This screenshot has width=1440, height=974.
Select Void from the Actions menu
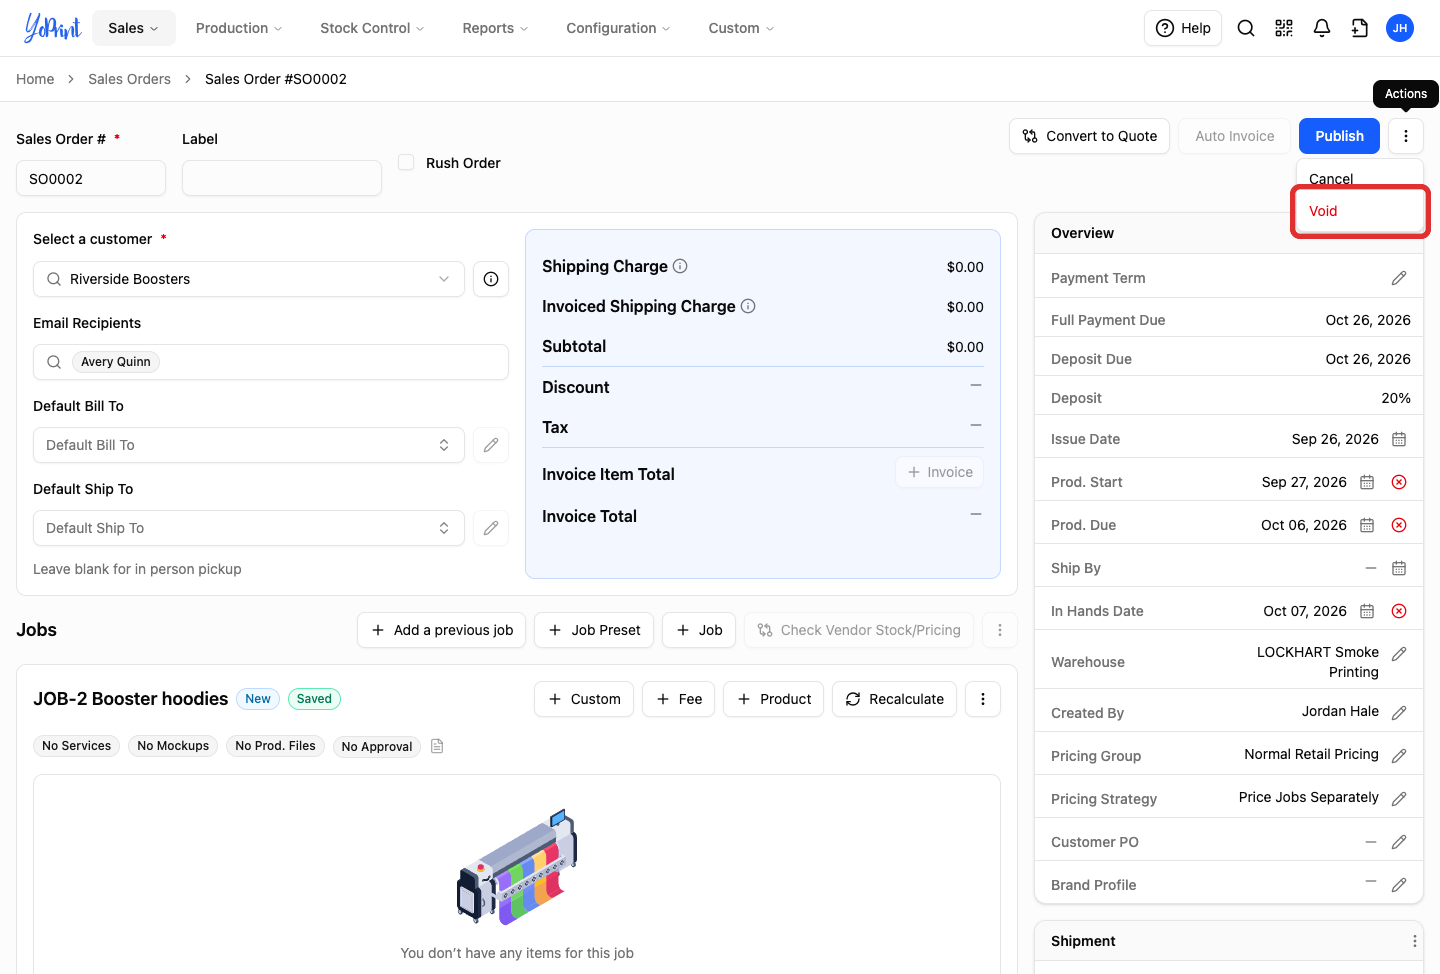coord(1360,211)
